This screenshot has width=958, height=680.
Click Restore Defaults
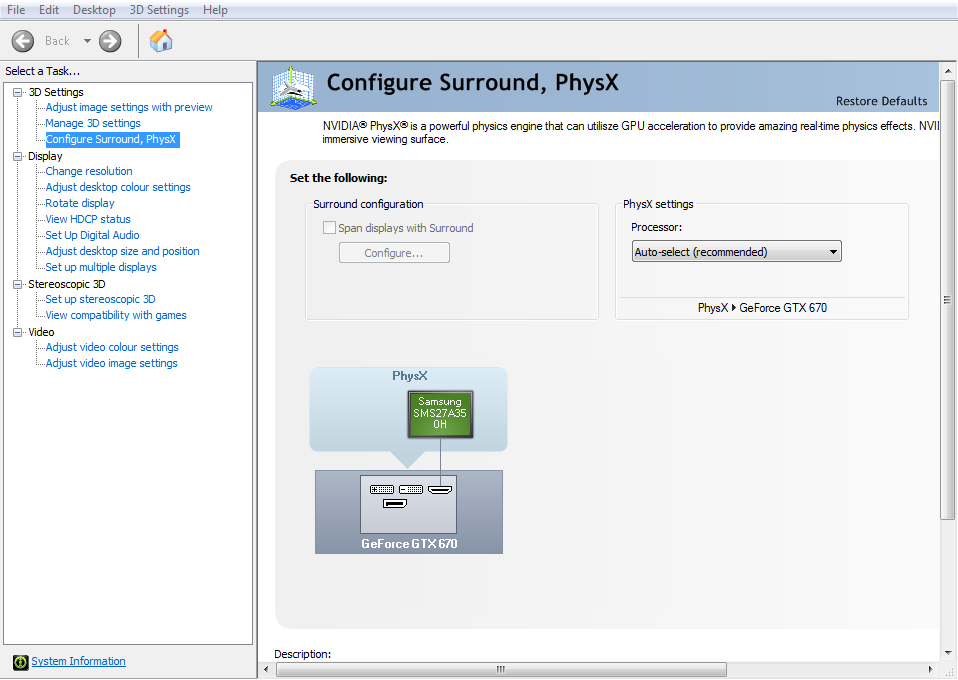click(881, 101)
